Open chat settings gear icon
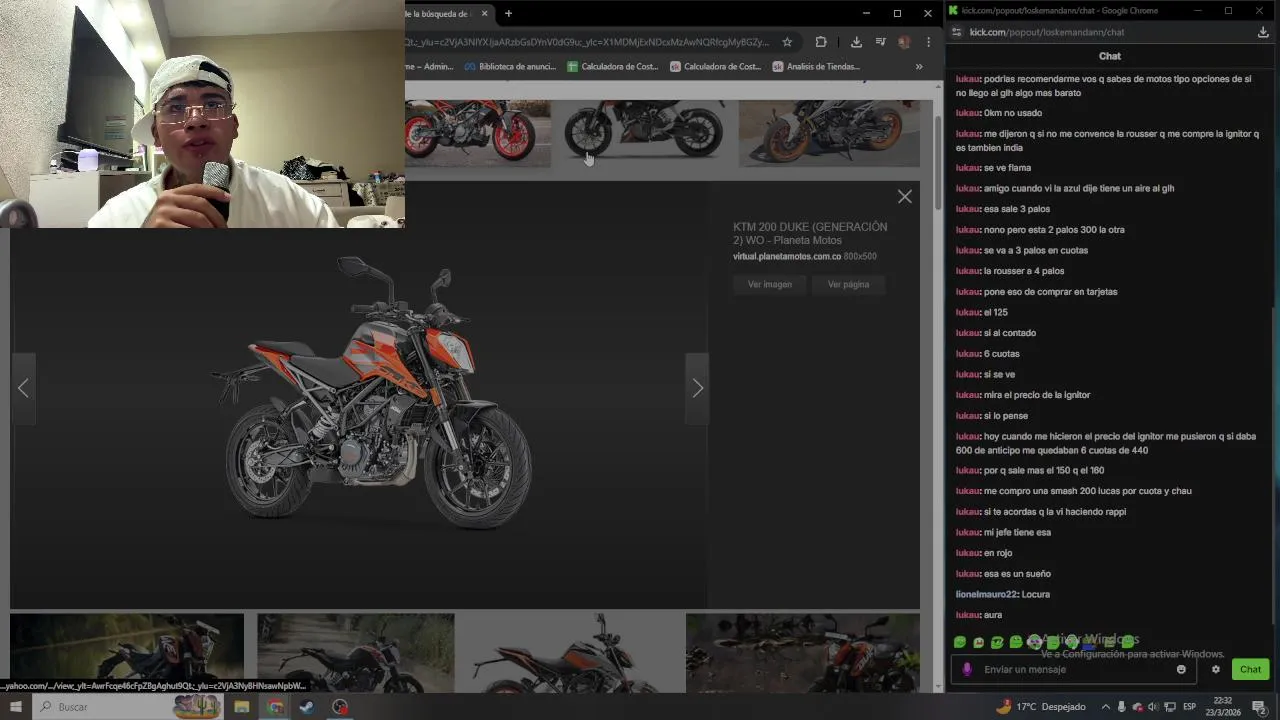This screenshot has height=720, width=1280. pos(1216,670)
